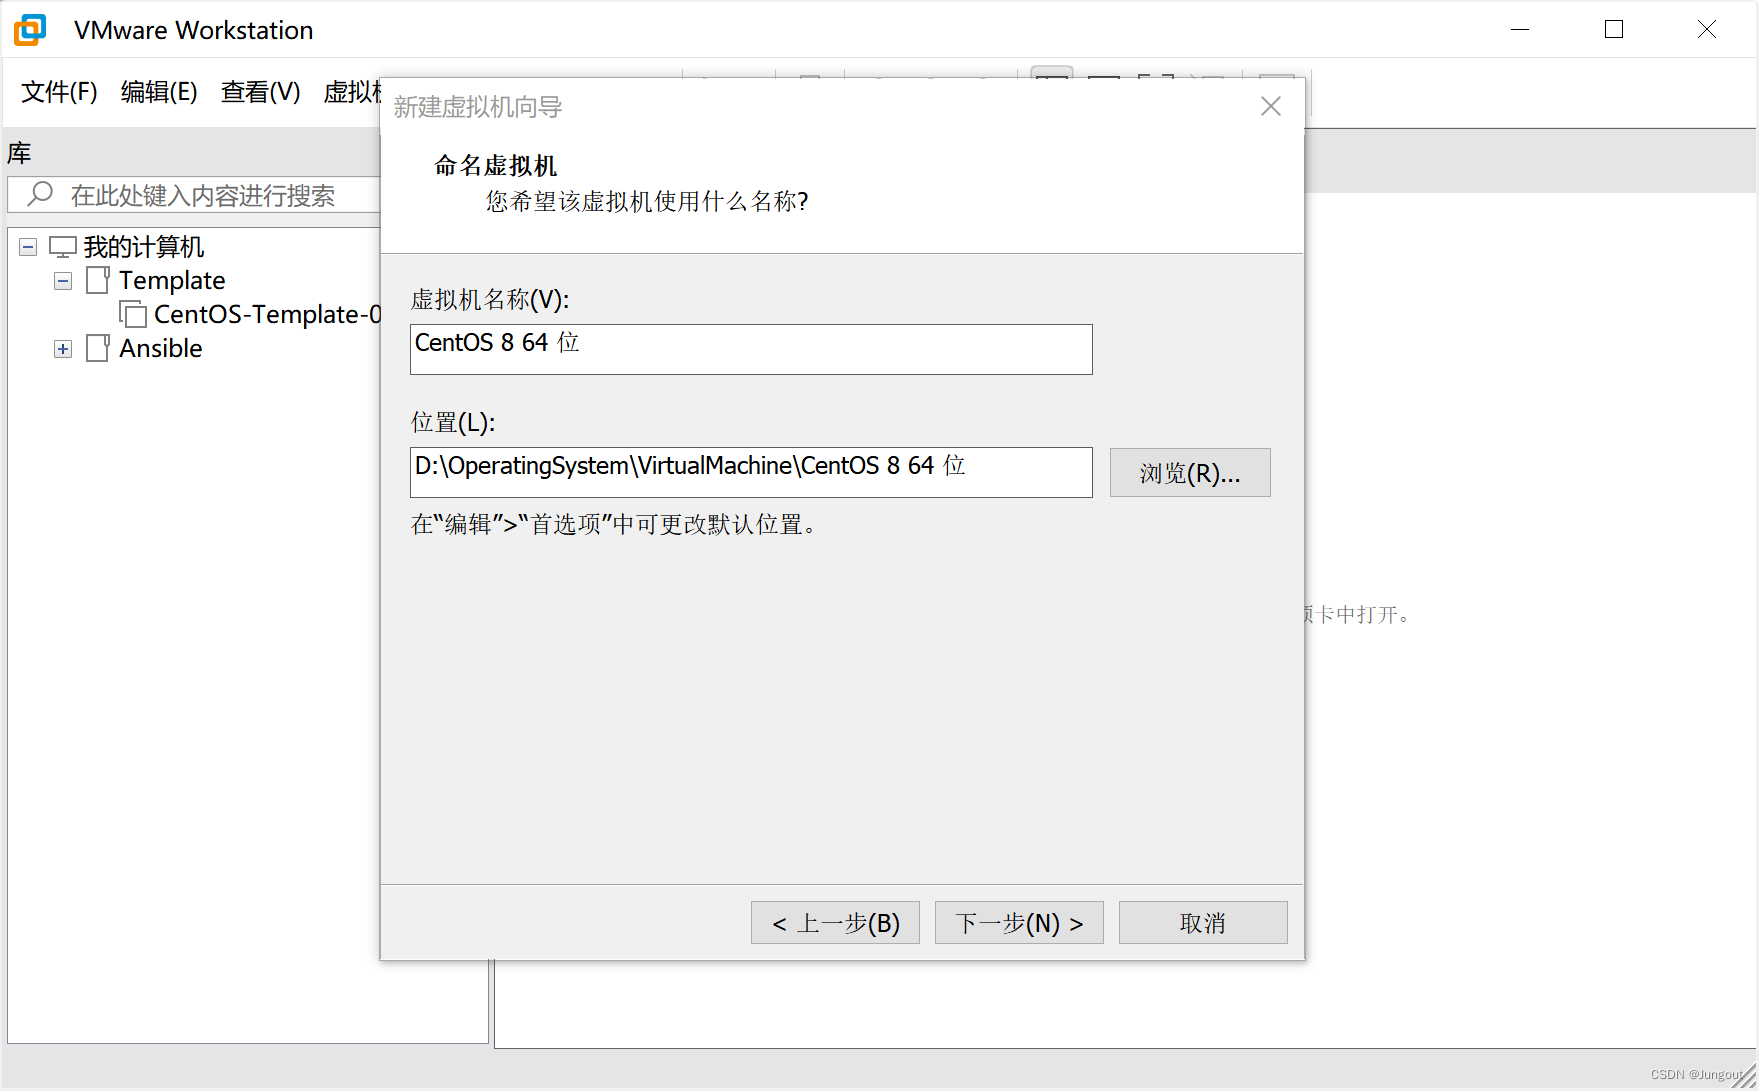The width and height of the screenshot is (1759, 1091).
Task: Expand the Ansible folder node
Action: [x=63, y=349]
